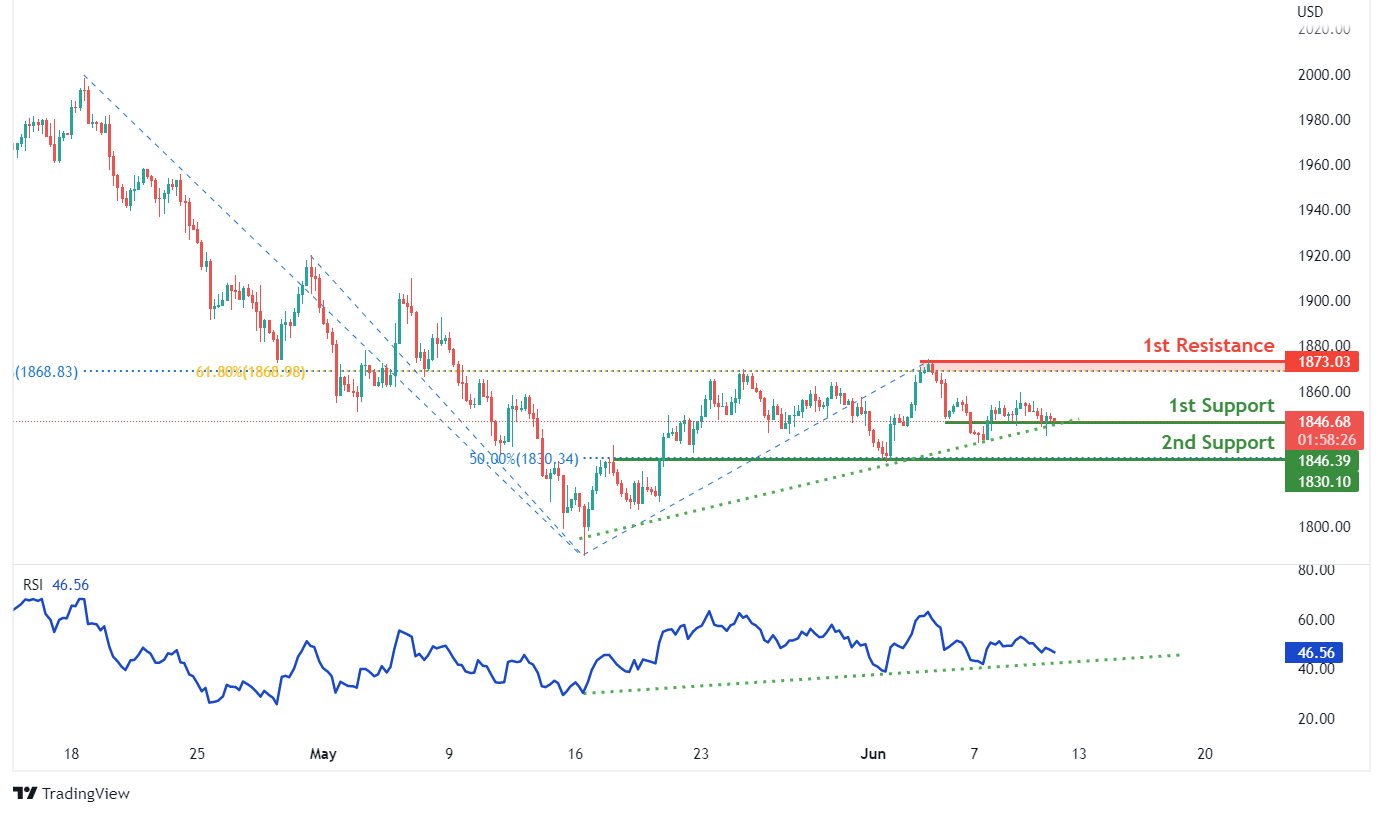
Task: Select the current price tag 1846.68
Action: tap(1322, 422)
